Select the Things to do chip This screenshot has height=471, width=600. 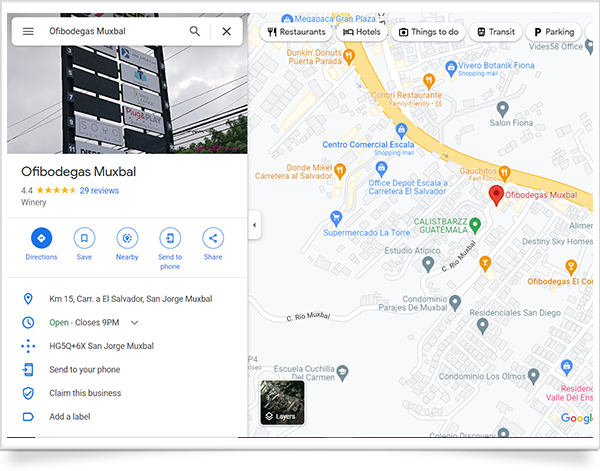(428, 32)
